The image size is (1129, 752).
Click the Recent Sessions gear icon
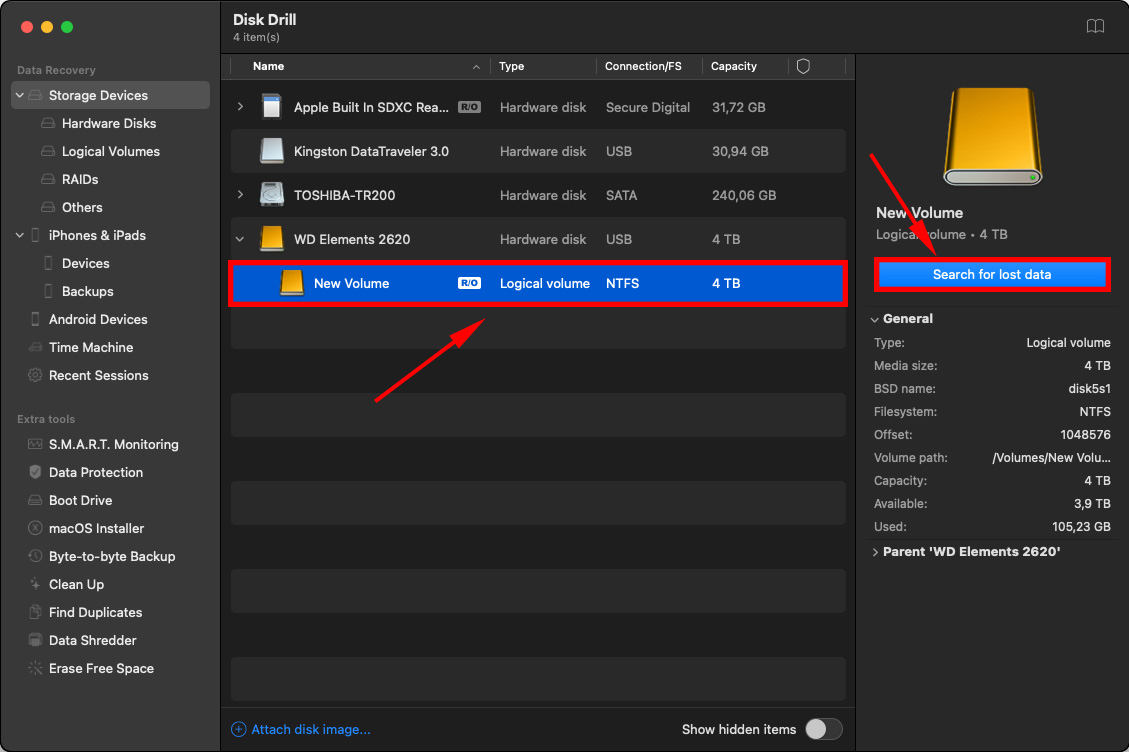[35, 375]
